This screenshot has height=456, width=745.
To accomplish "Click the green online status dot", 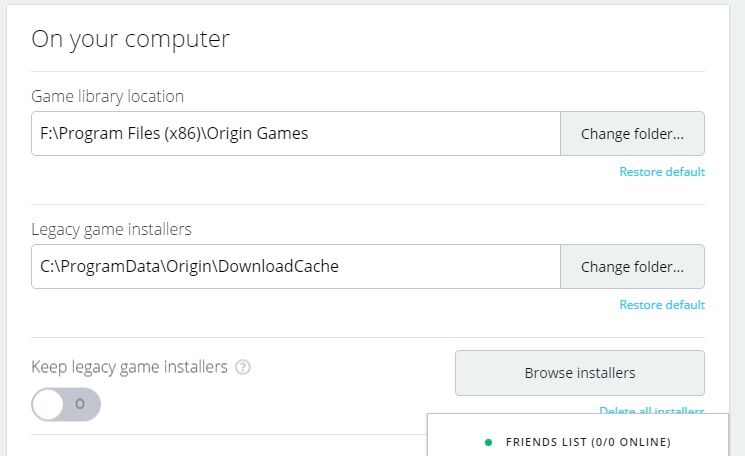I will point(488,441).
